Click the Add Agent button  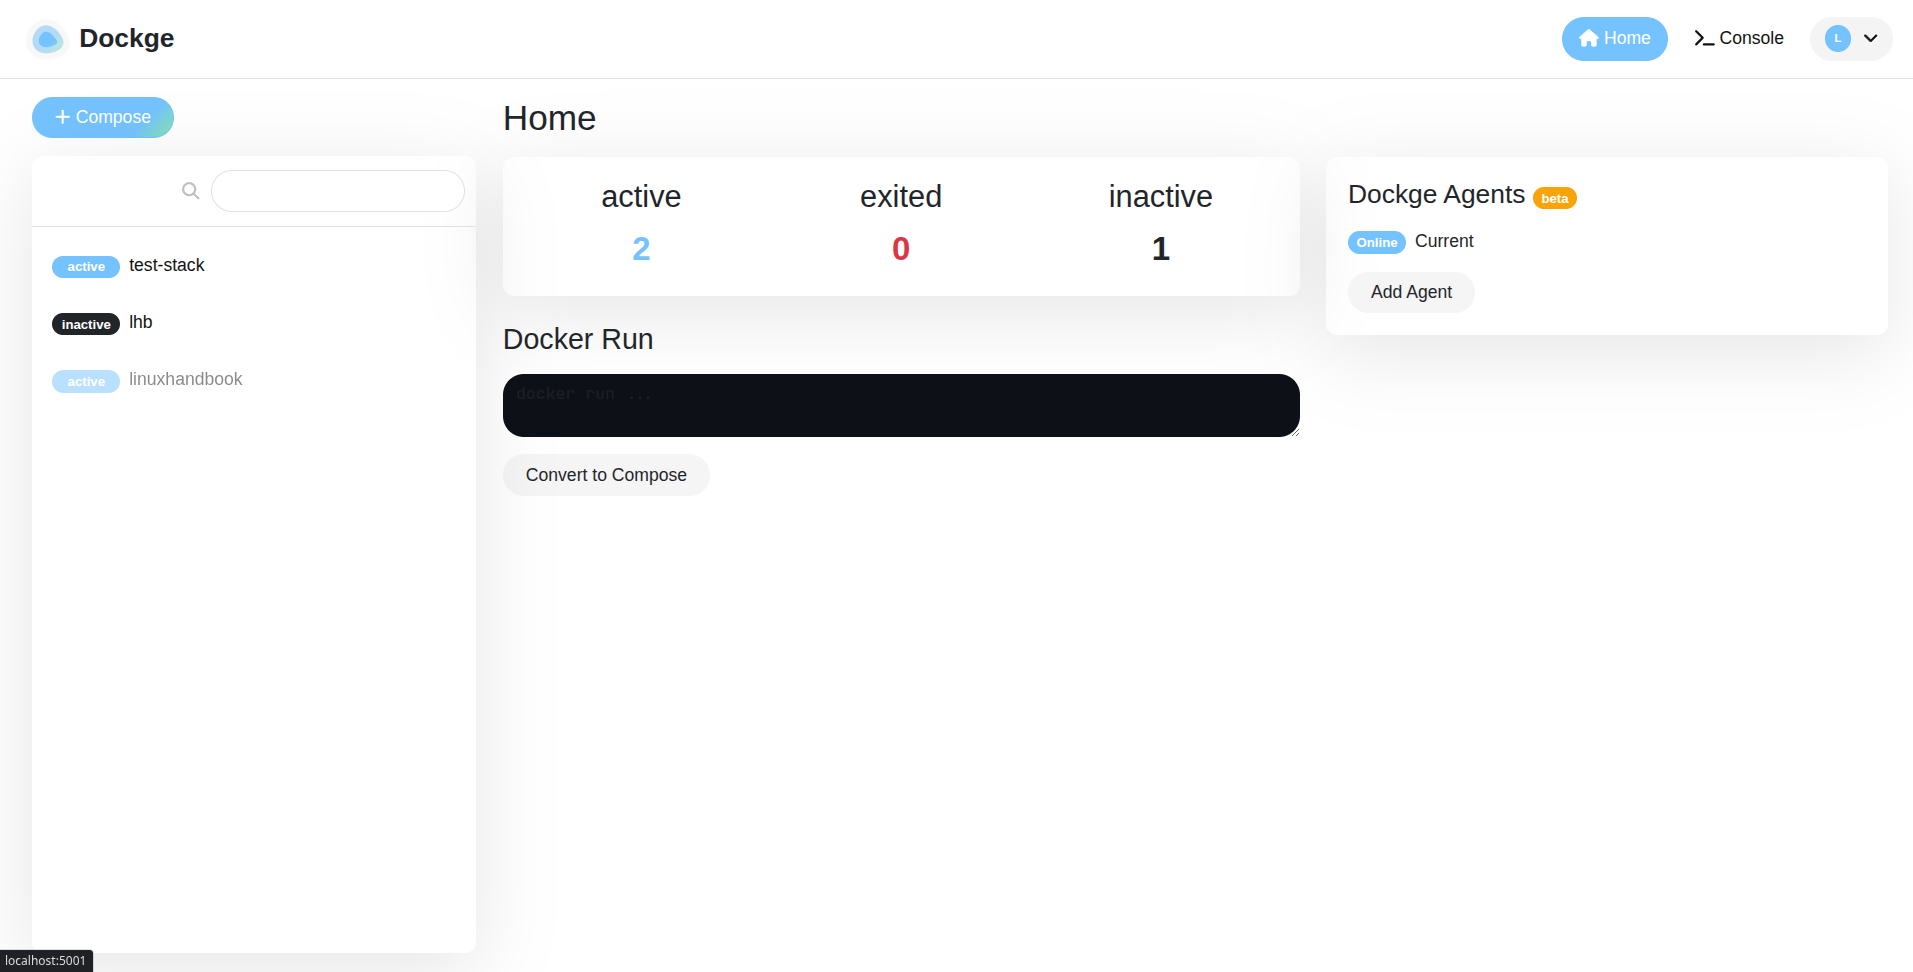click(1410, 292)
